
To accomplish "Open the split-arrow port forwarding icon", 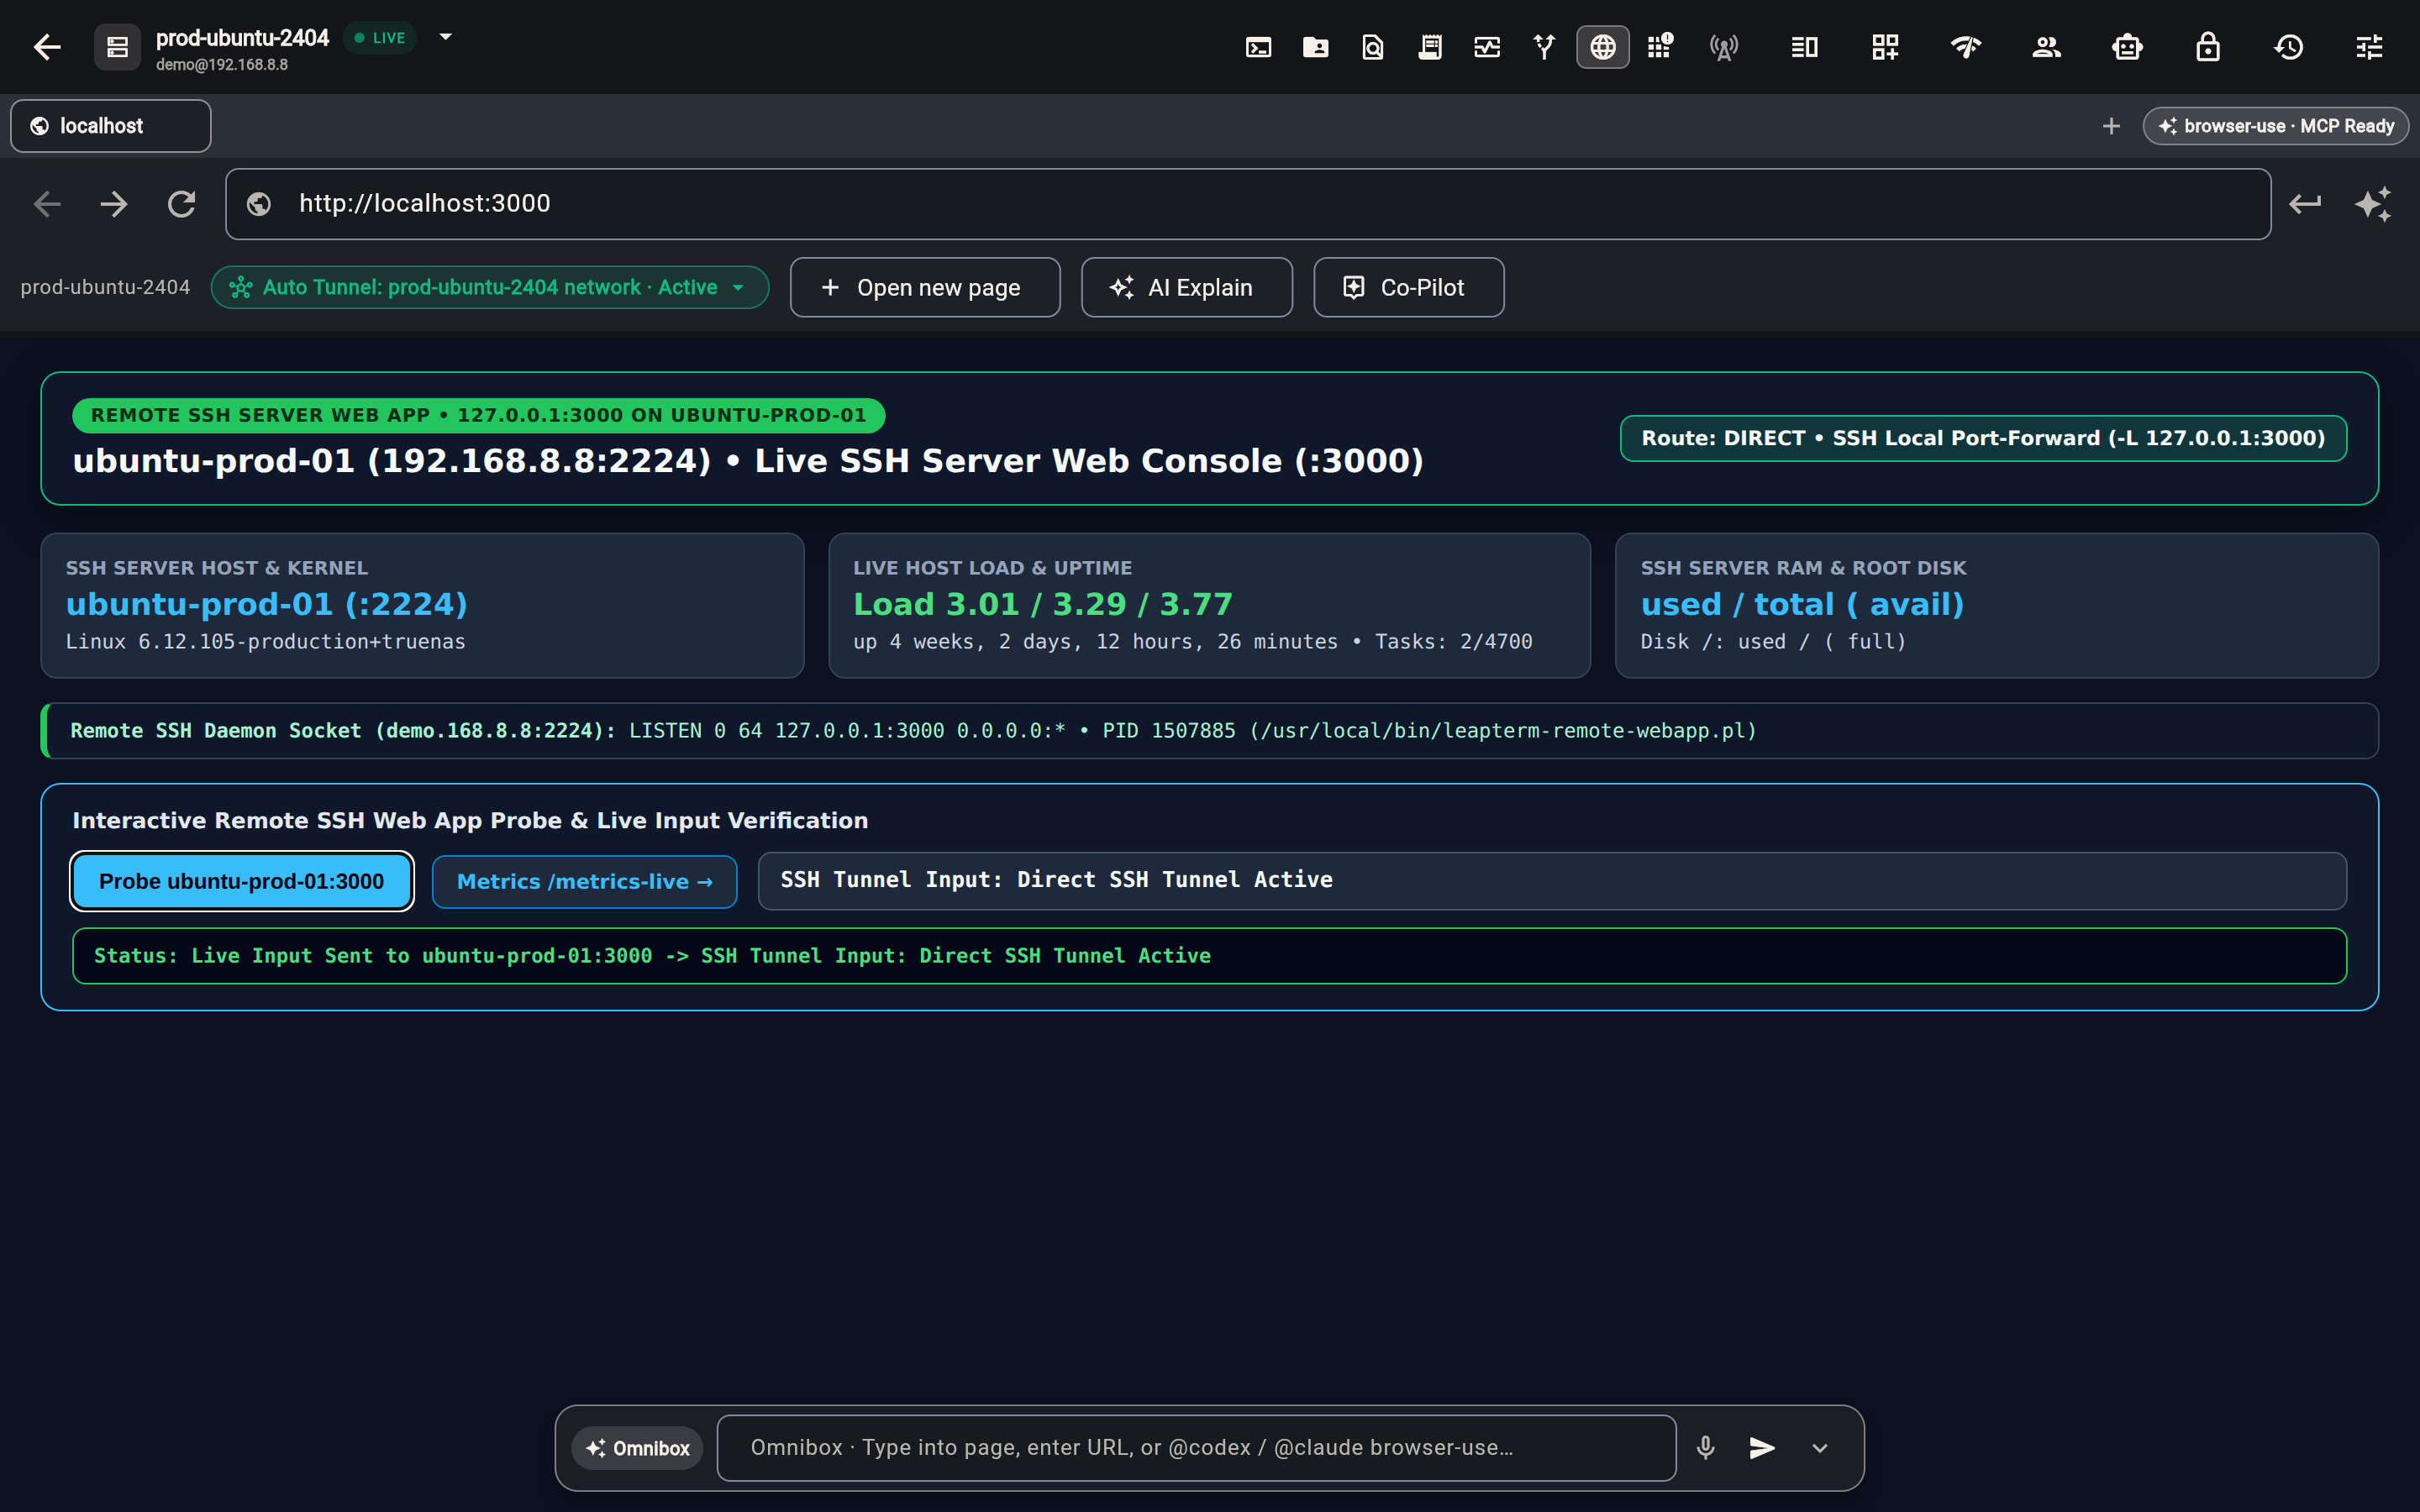I will click(1544, 47).
